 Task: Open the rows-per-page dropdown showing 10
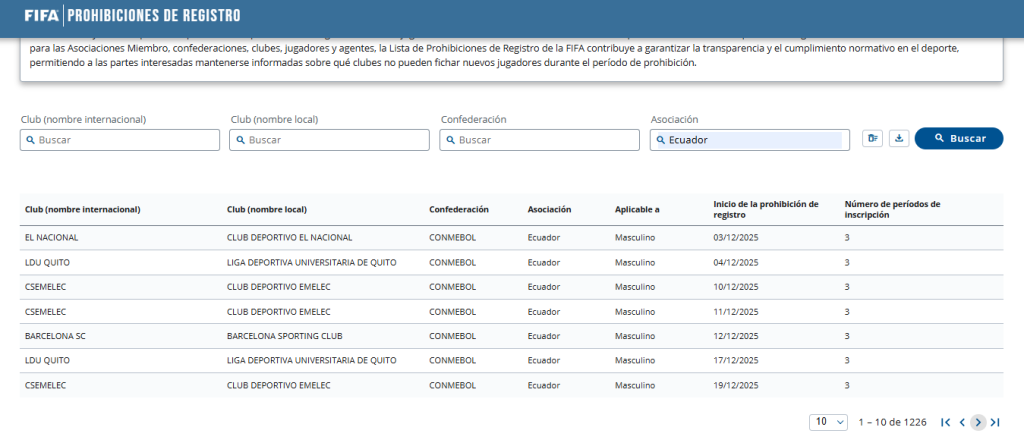(828, 422)
